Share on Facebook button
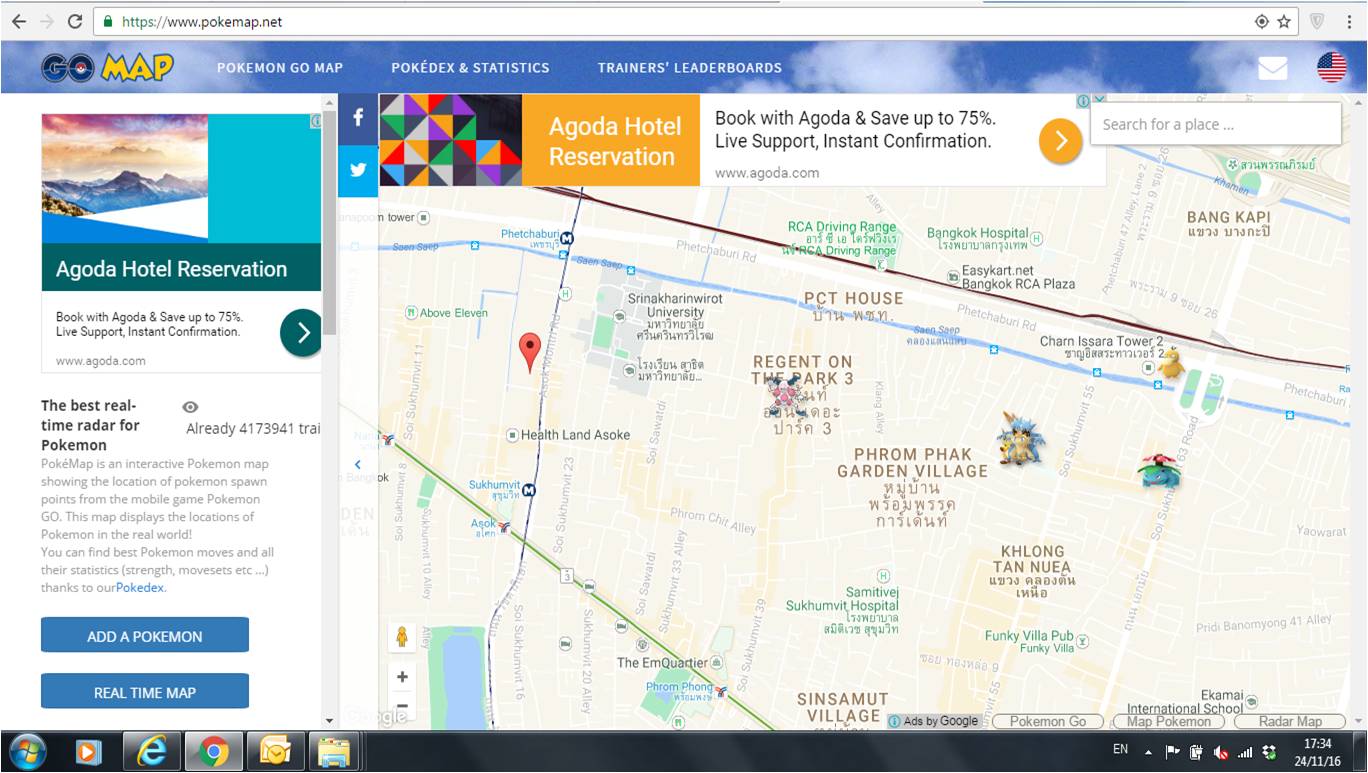This screenshot has width=1368, height=773. [x=358, y=119]
